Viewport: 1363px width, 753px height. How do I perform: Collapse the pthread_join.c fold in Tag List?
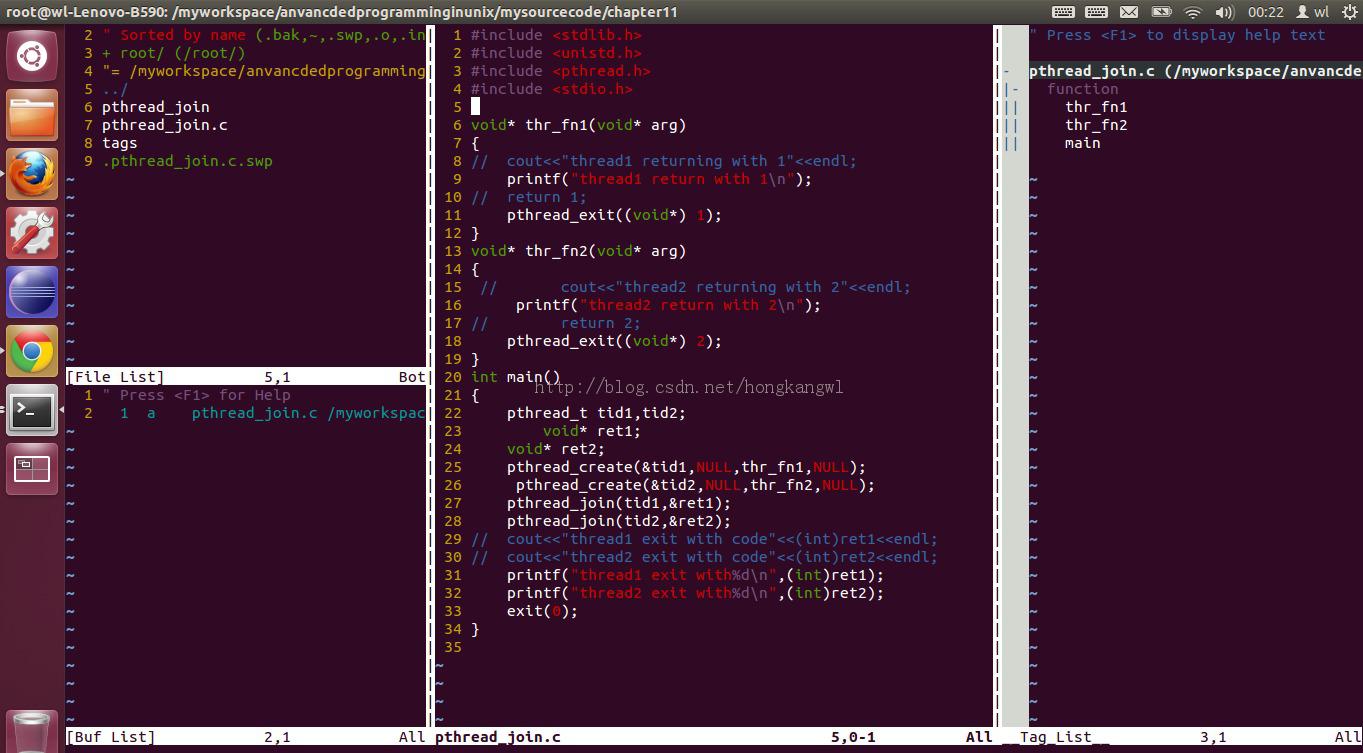click(x=1007, y=71)
